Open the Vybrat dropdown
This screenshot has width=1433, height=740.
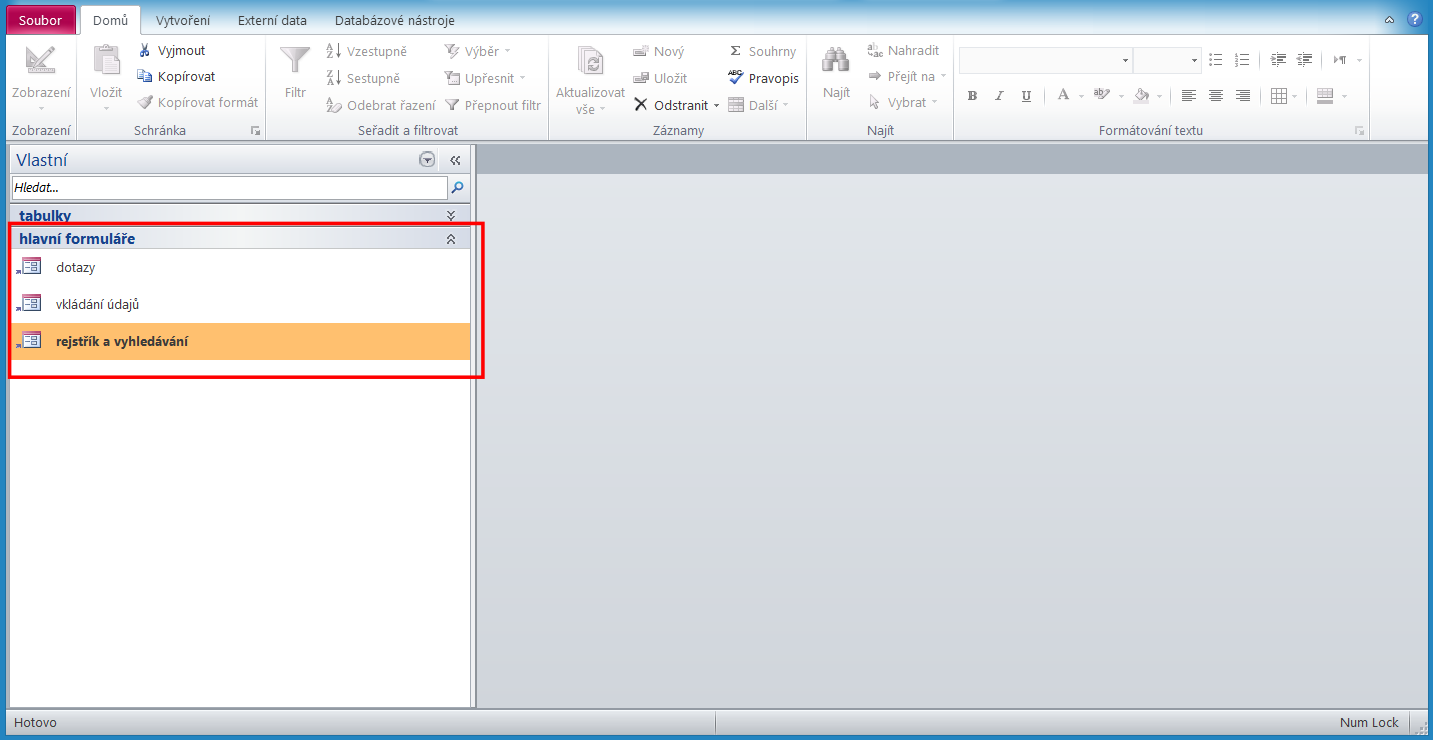coord(903,102)
